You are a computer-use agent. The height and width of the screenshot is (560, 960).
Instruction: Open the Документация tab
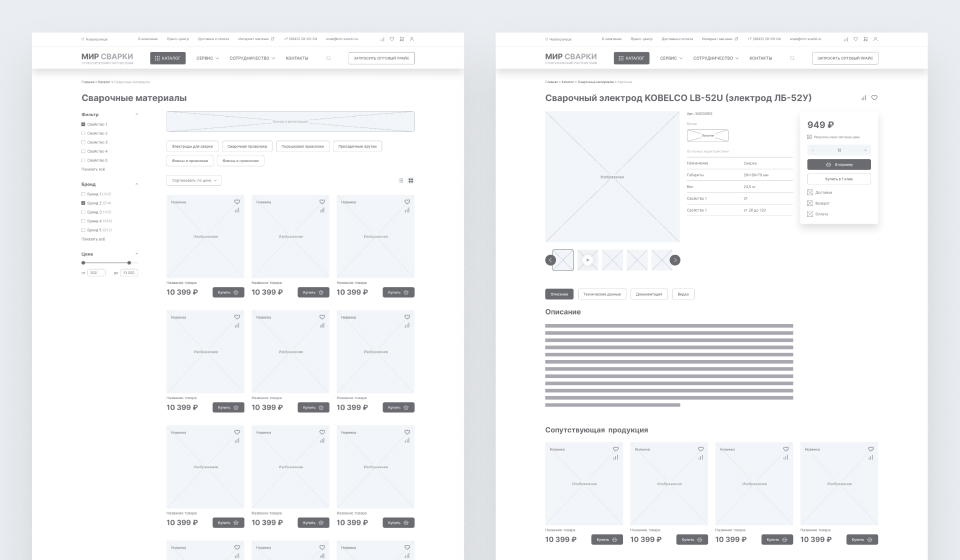pyautogui.click(x=649, y=294)
